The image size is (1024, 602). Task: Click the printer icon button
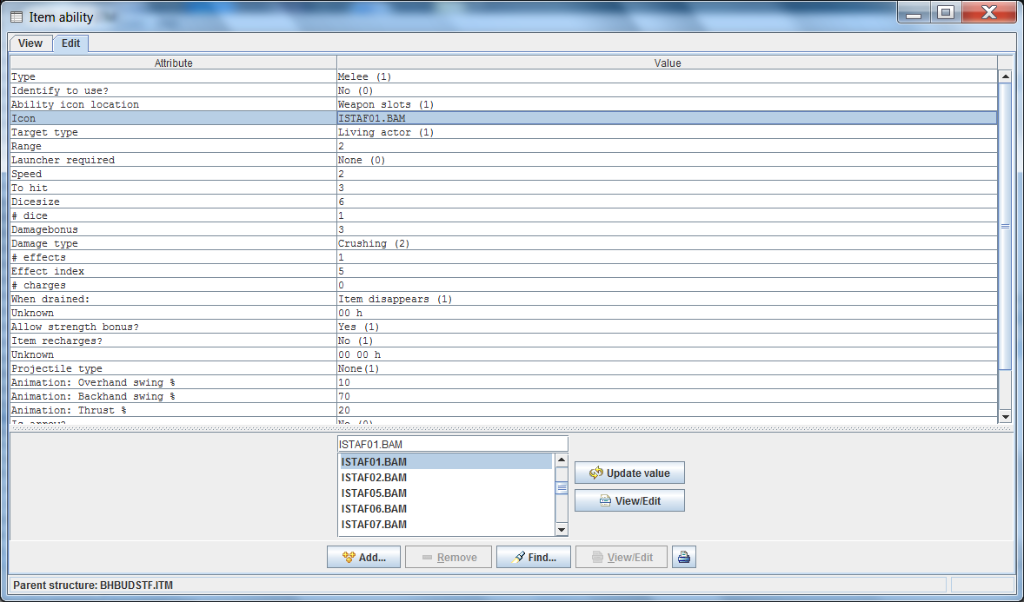click(684, 557)
